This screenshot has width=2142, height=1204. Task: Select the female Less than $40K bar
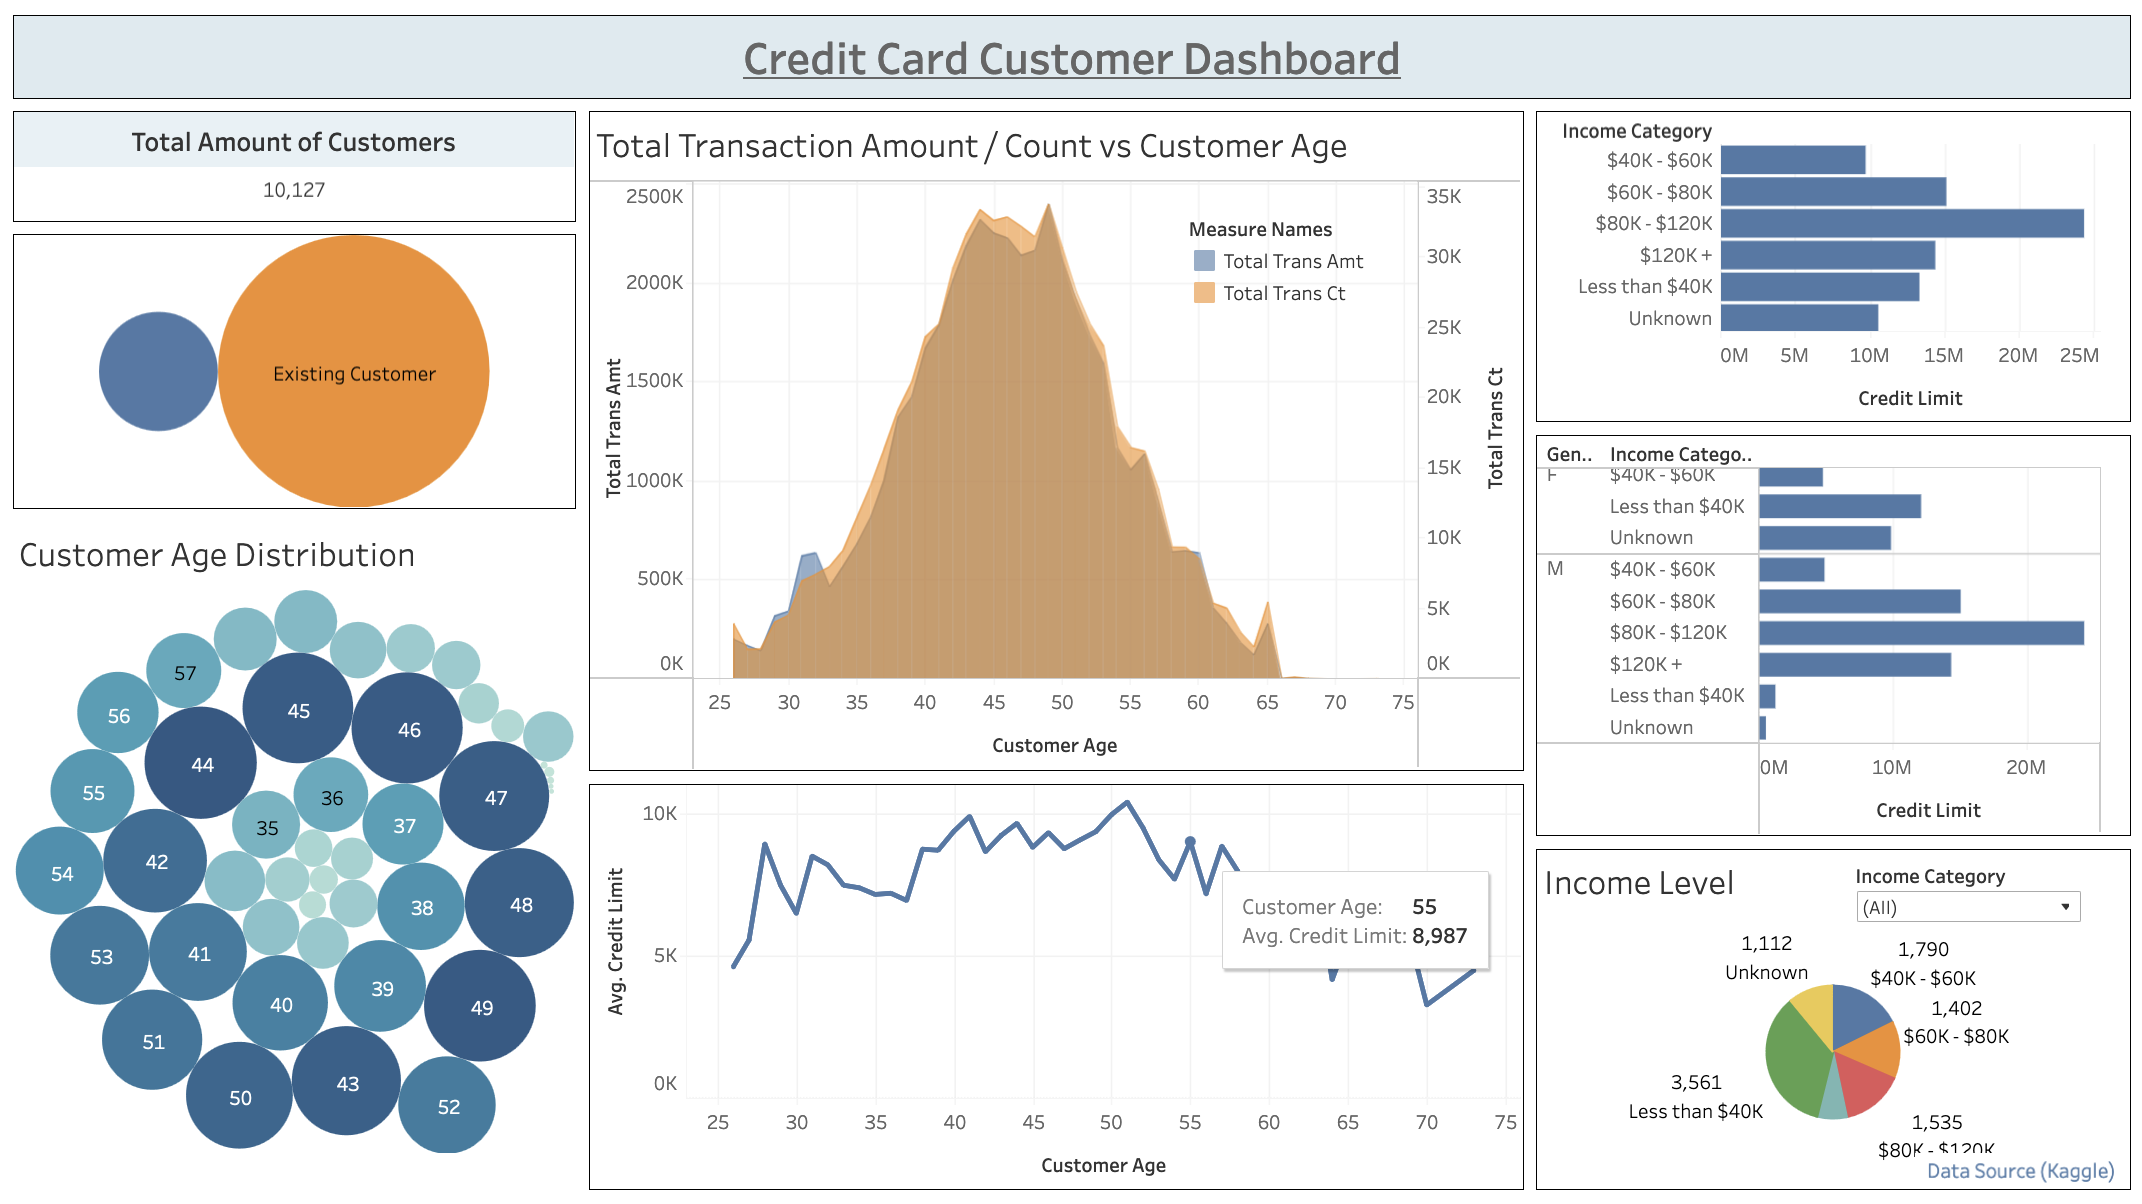[1838, 506]
